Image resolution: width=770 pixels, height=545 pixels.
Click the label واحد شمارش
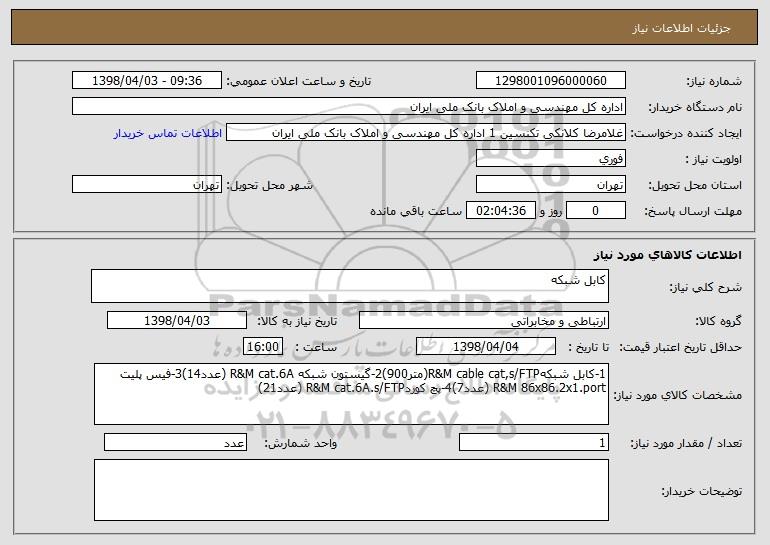[x=301, y=443]
